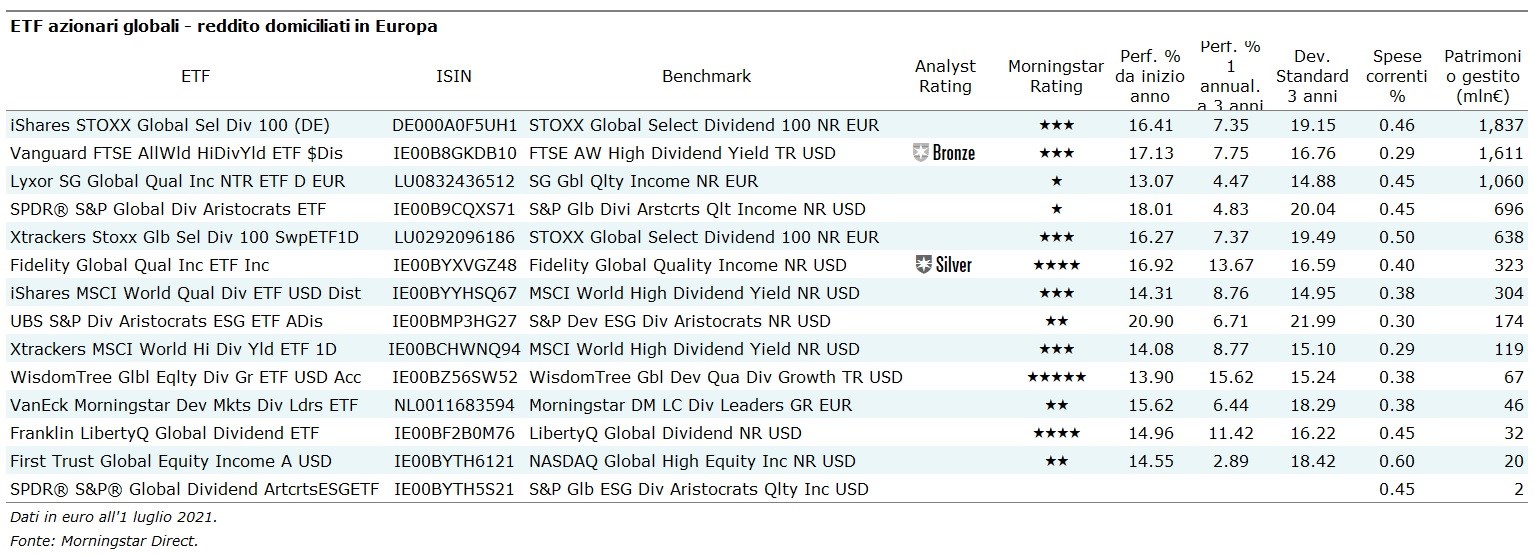Click Fidelity Global Qual Inc four-star rating
This screenshot has width=1534, height=555.
pyautogui.click(x=1056, y=265)
